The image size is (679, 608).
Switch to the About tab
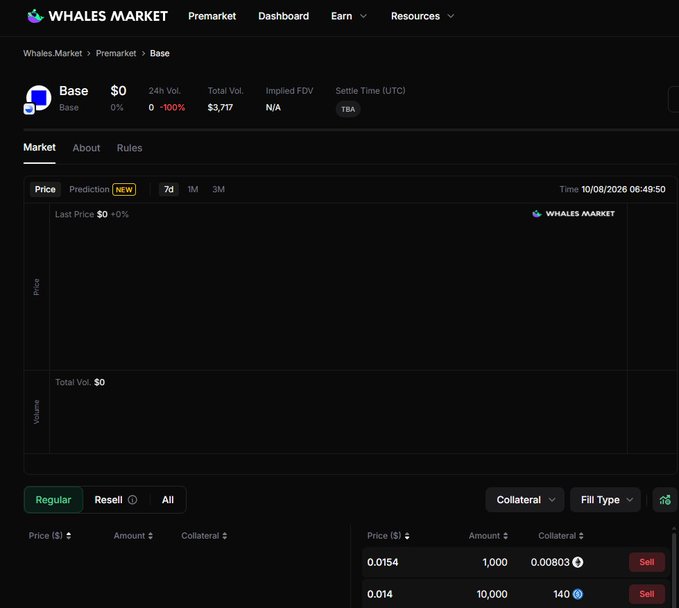tap(86, 148)
